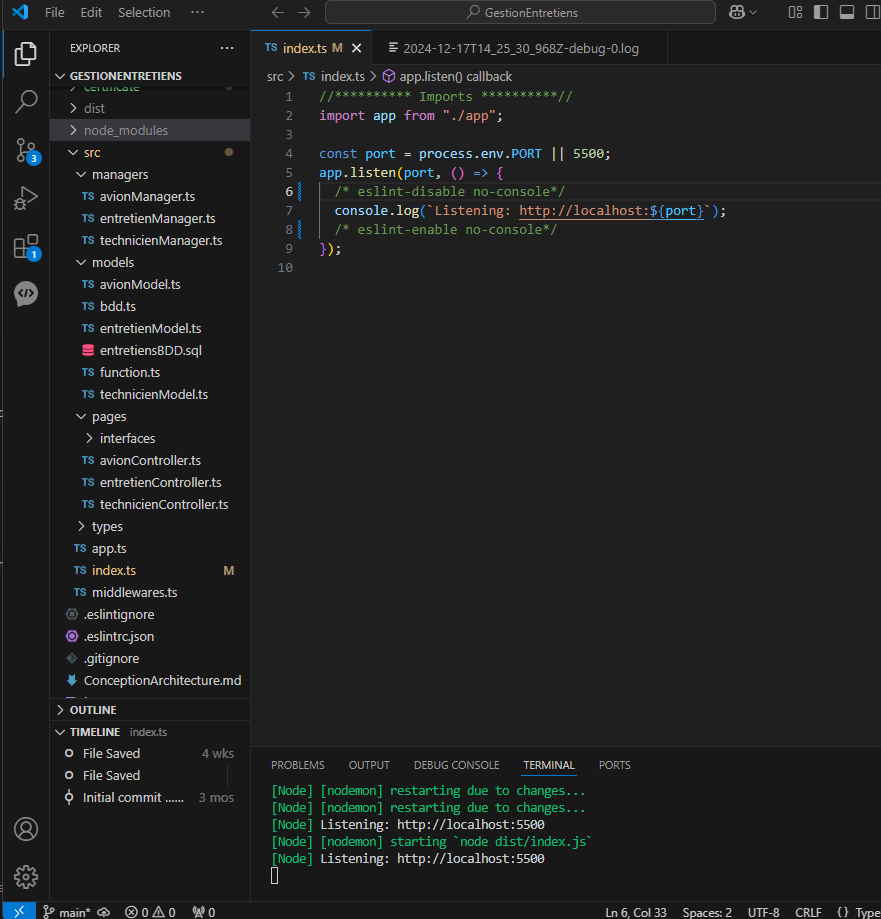Open Copilot chat icon in title bar
Screen dimensions: 881x919
click(737, 12)
